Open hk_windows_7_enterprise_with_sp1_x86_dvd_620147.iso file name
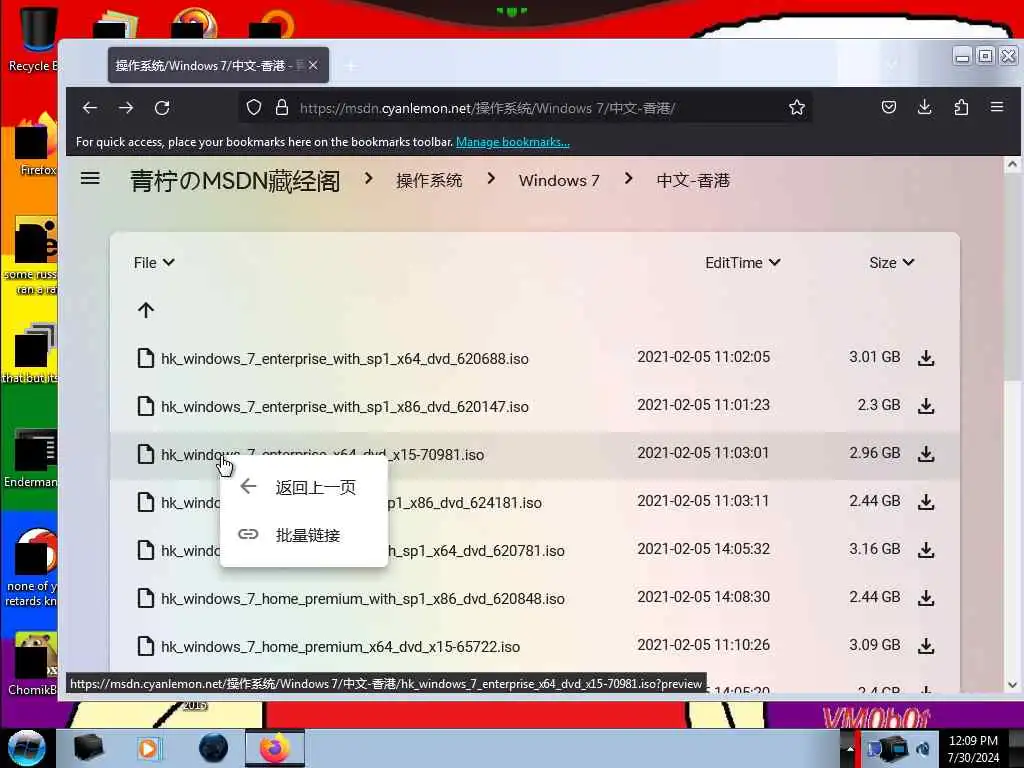 coord(345,407)
